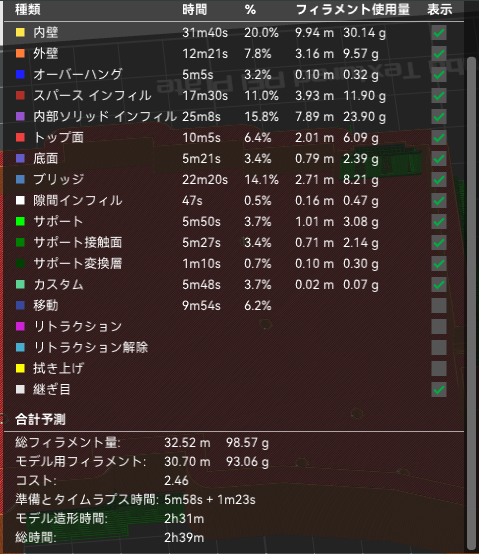Image resolution: width=479 pixels, height=554 pixels.
Task: Click white 隙間インフィル swatch
Action: 20,200
